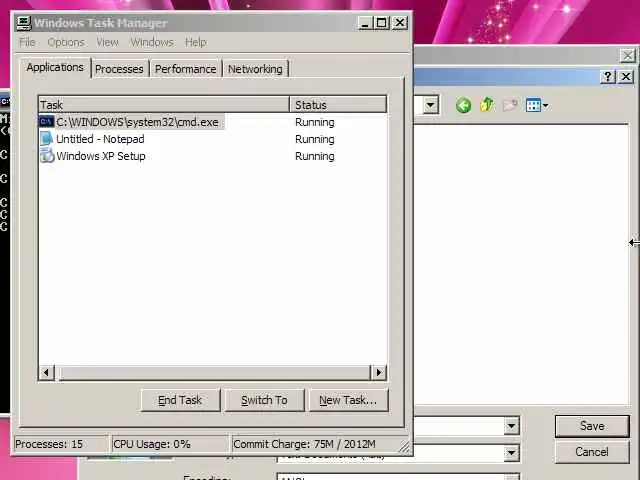Click the New Task... button
The width and height of the screenshot is (640, 480).
348,400
